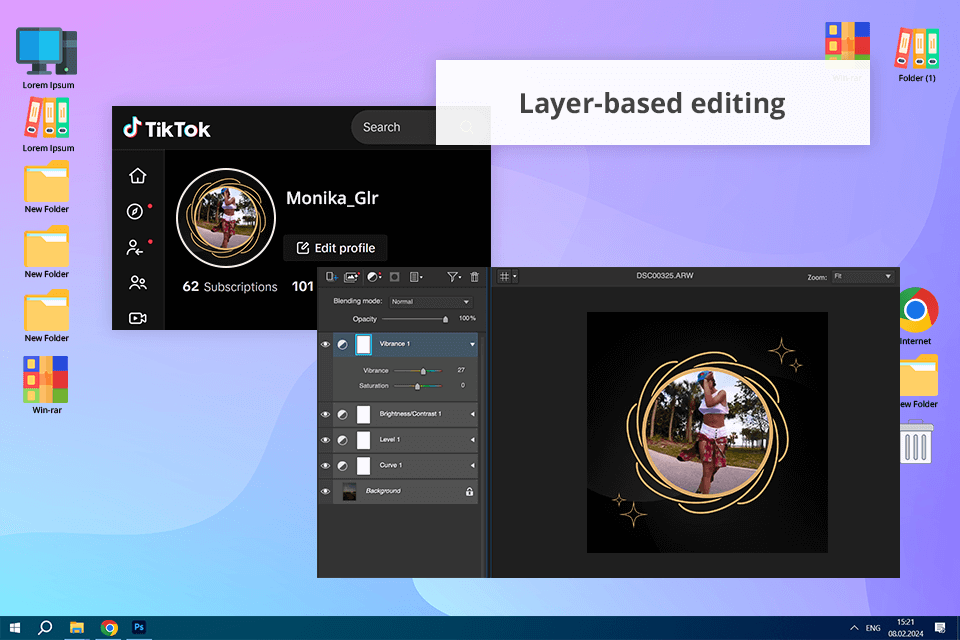Open TikTok LIVE camera sidebar icon
960x640 pixels.
coord(138,318)
